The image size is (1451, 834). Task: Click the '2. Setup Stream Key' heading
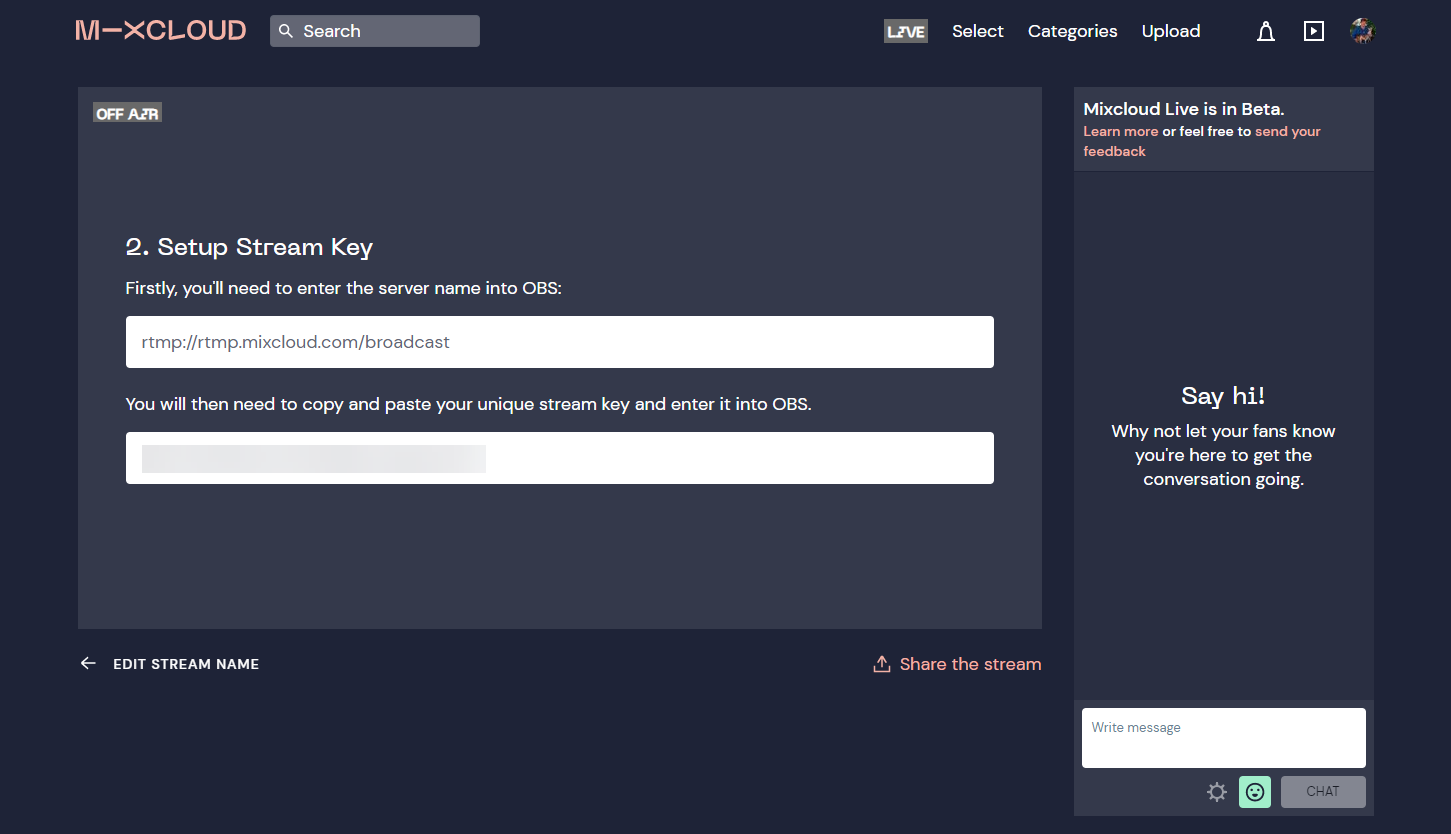tap(249, 247)
